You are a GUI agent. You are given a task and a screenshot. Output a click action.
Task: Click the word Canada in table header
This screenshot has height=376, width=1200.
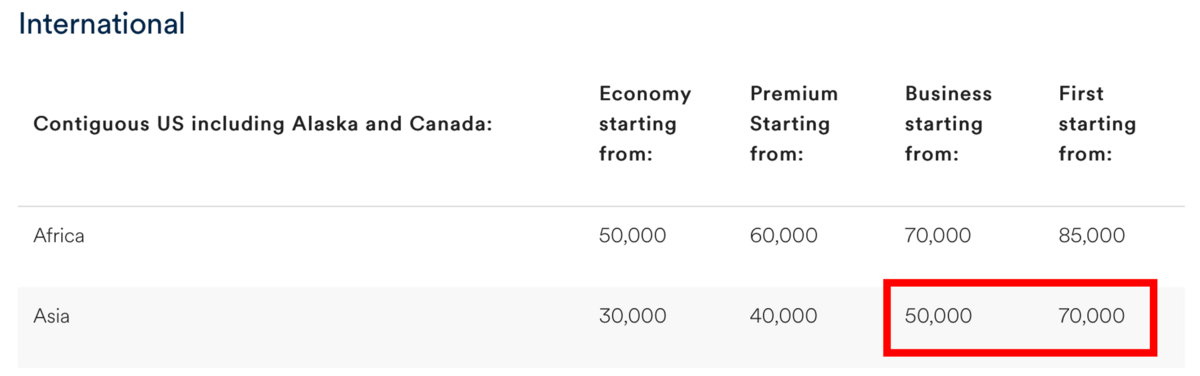(454, 125)
